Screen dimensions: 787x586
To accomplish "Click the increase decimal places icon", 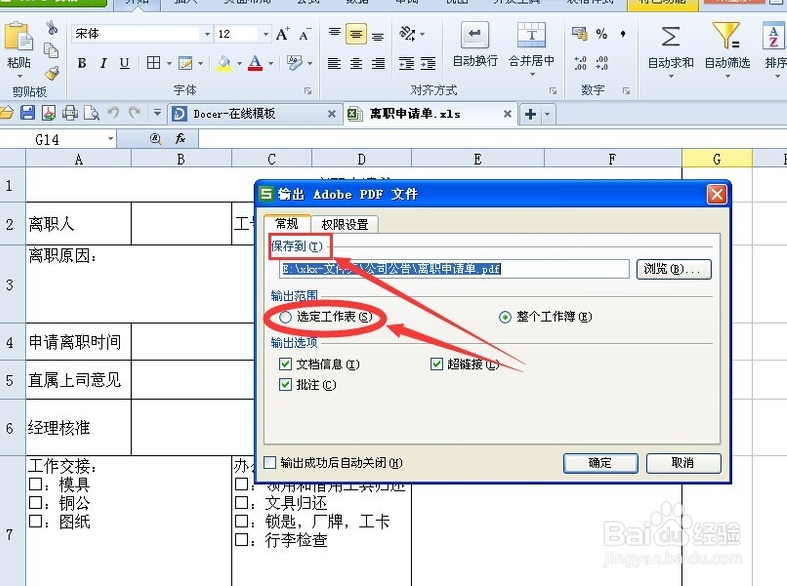I will tap(580, 63).
